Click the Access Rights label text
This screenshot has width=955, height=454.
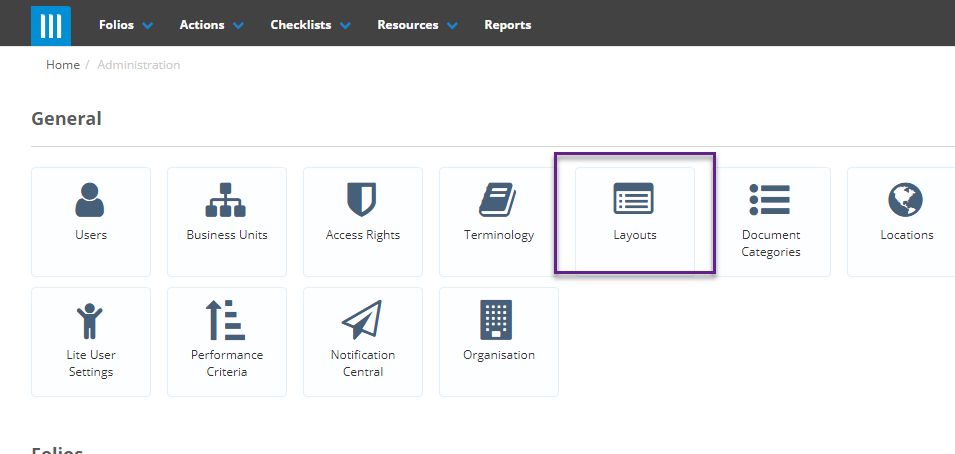pyautogui.click(x=362, y=235)
